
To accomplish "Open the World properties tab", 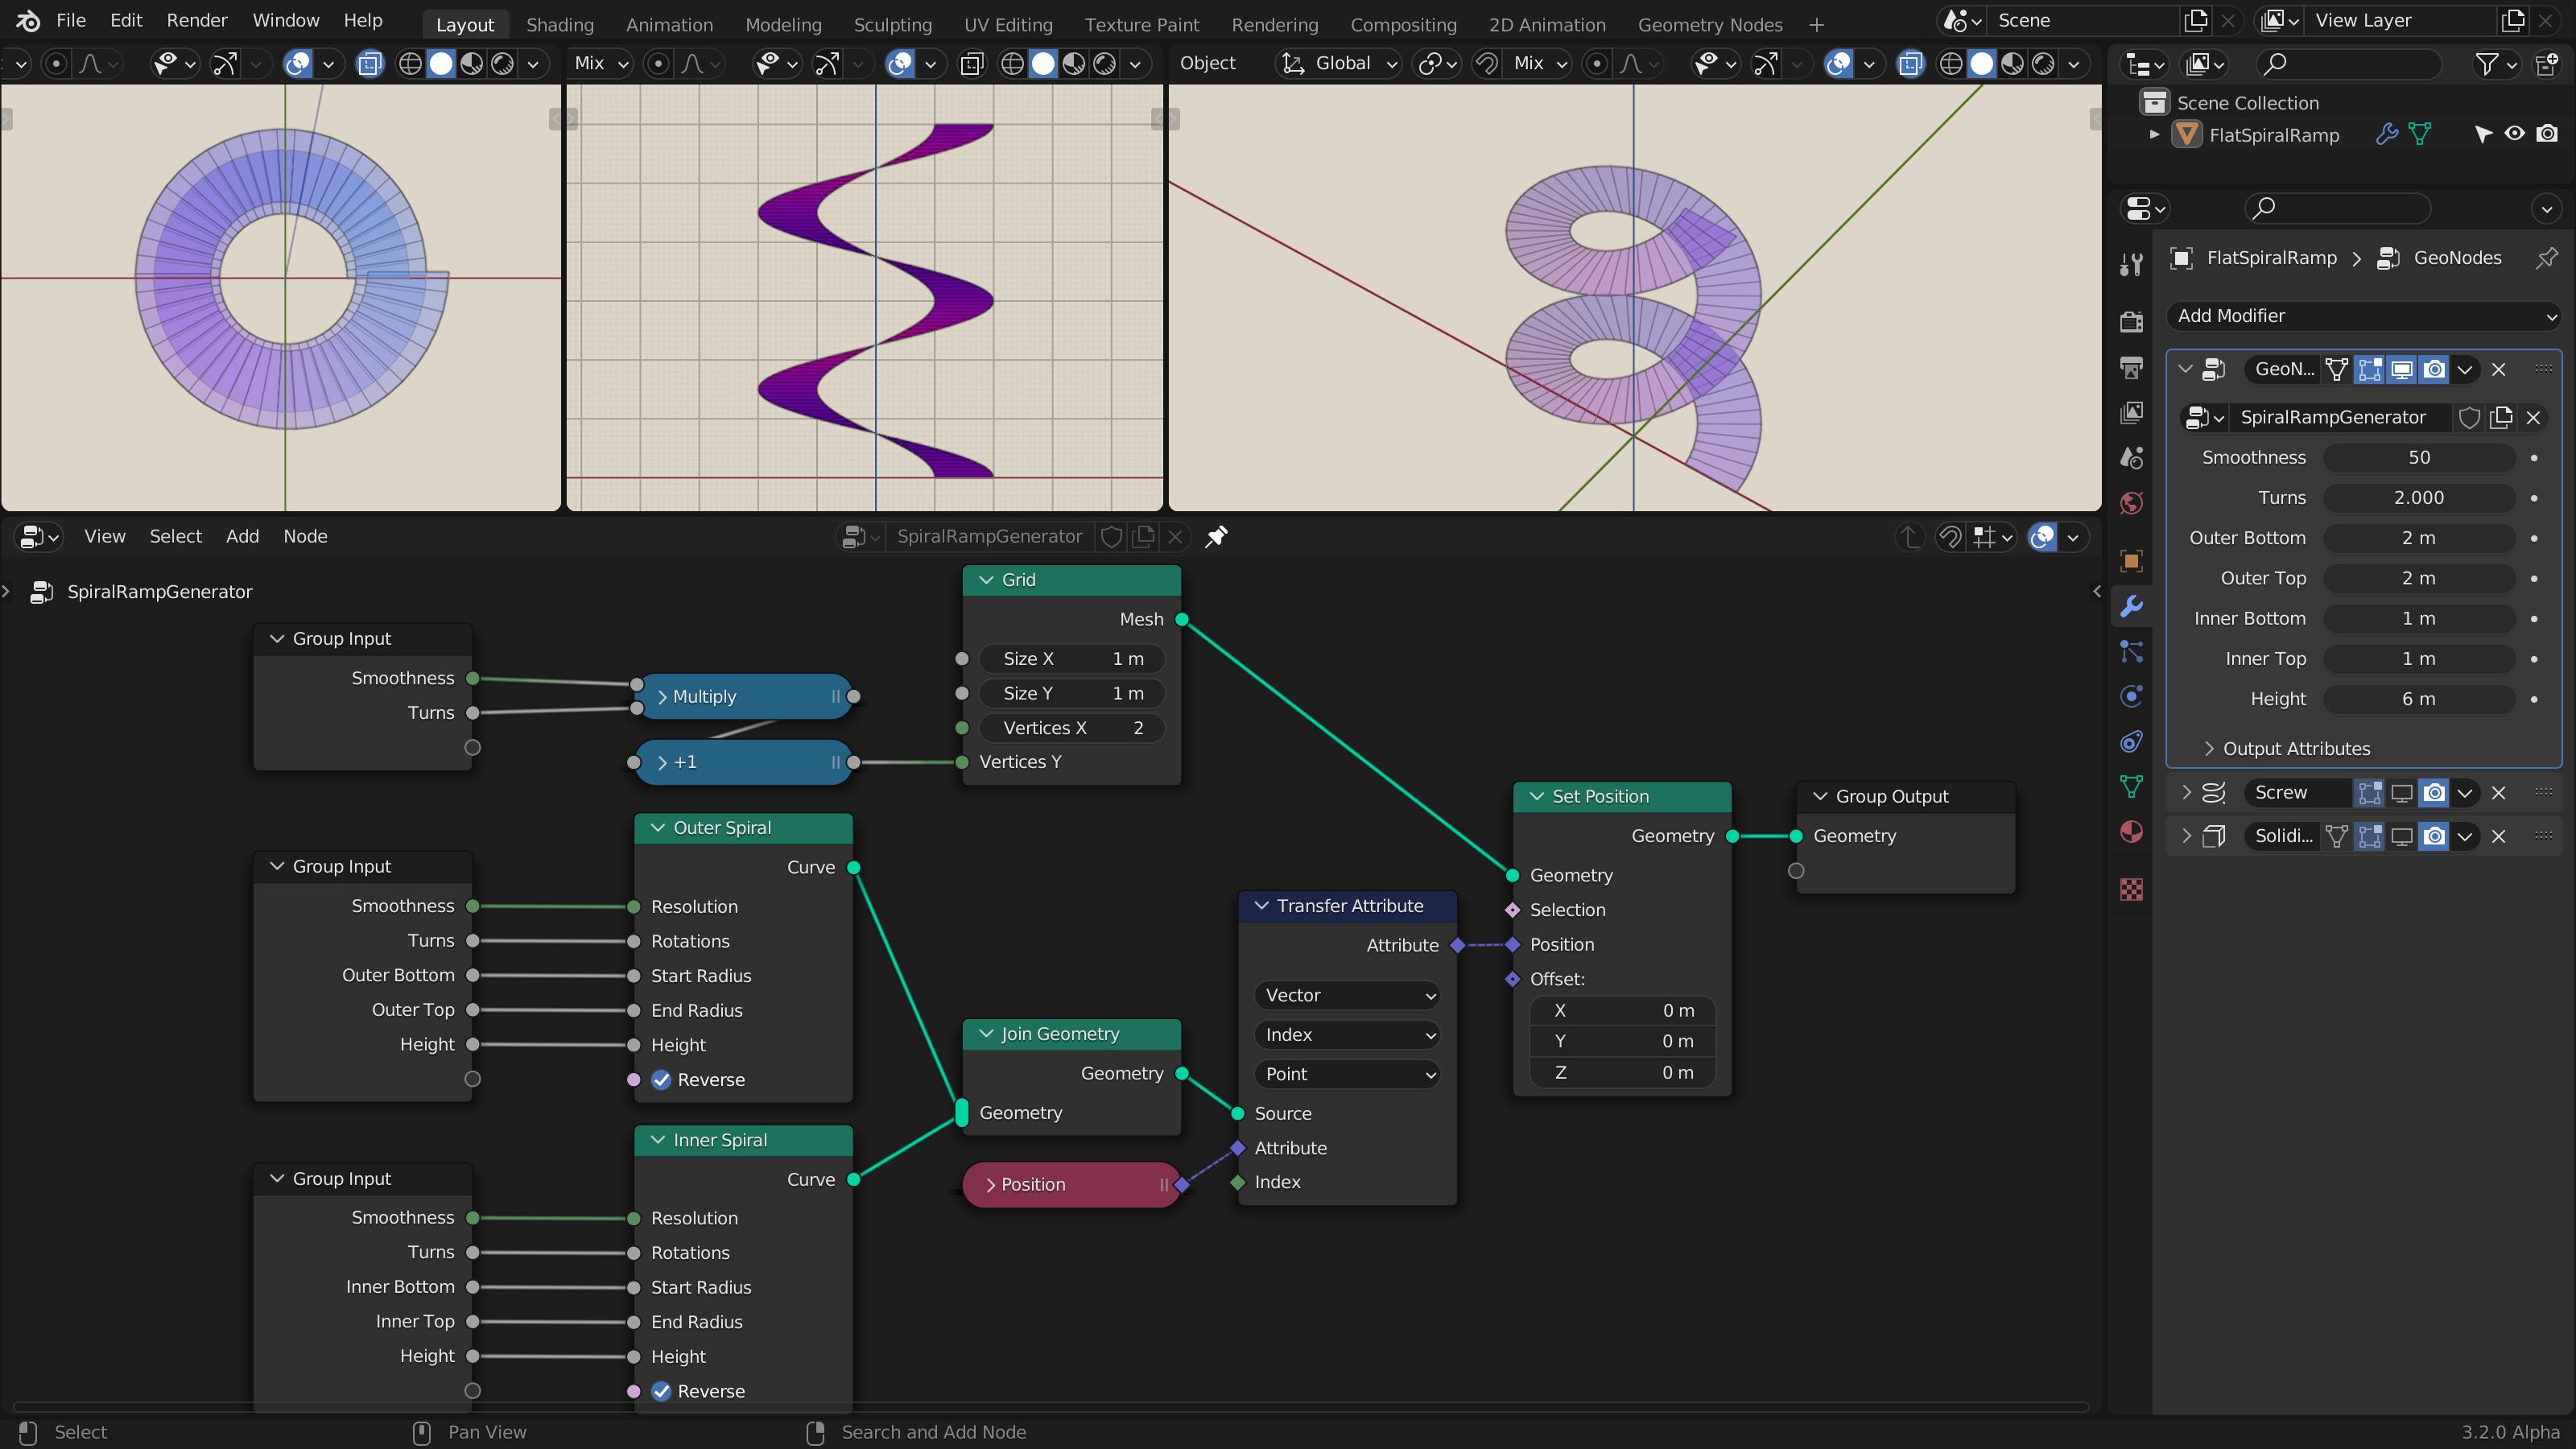I will (2131, 503).
